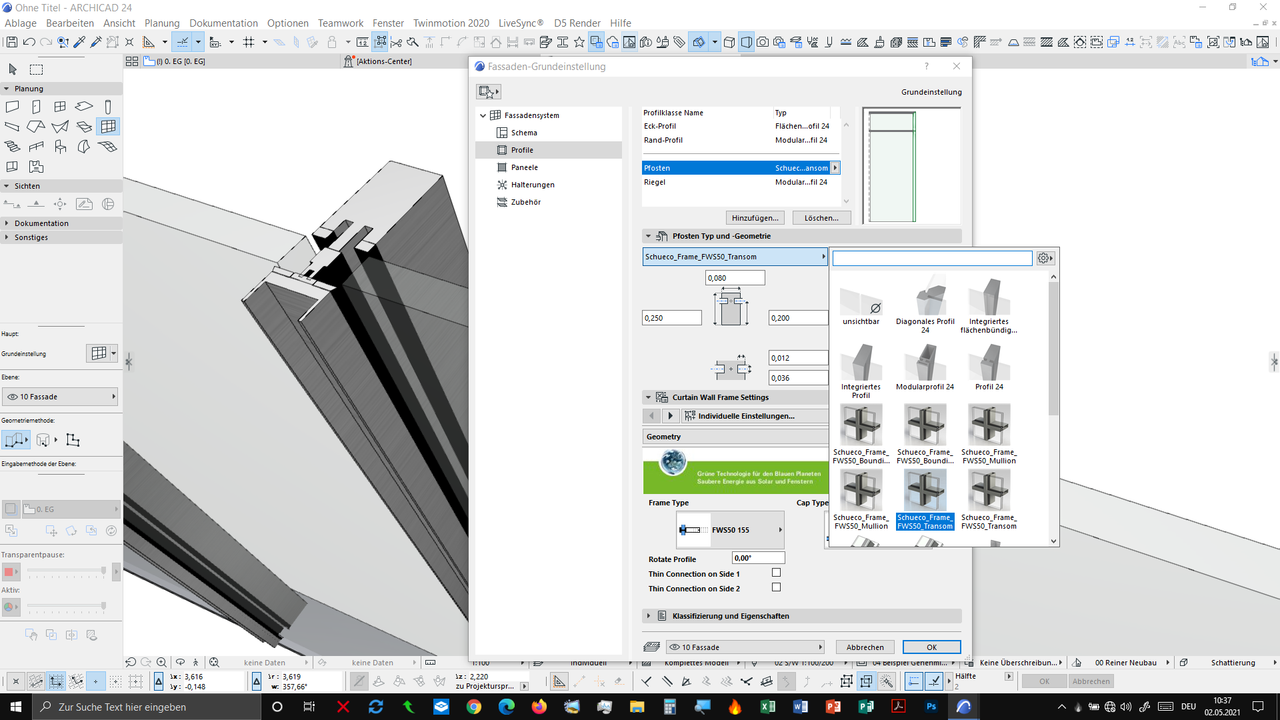This screenshot has width=1280, height=720.
Task: Select Schema in the Fassadensystem tree
Action: 523,132
